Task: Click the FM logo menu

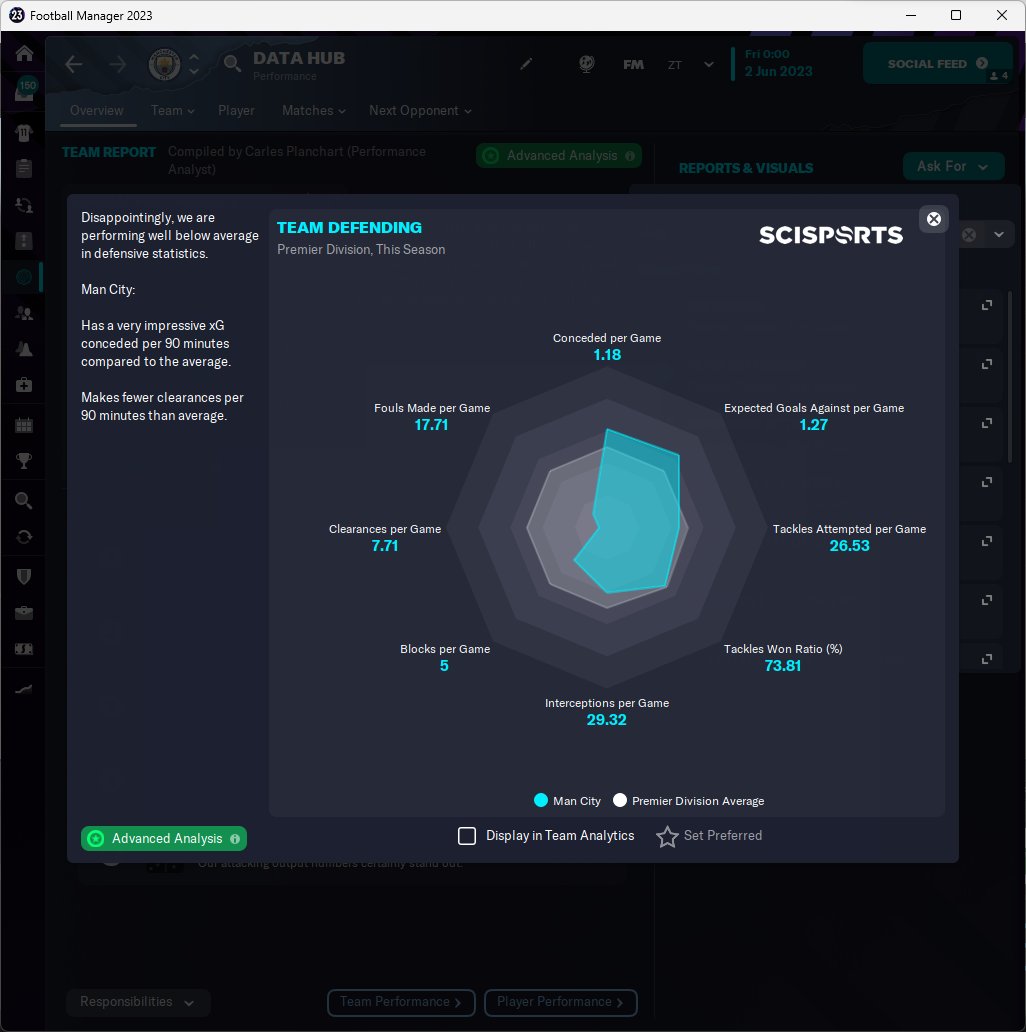Action: tap(633, 64)
